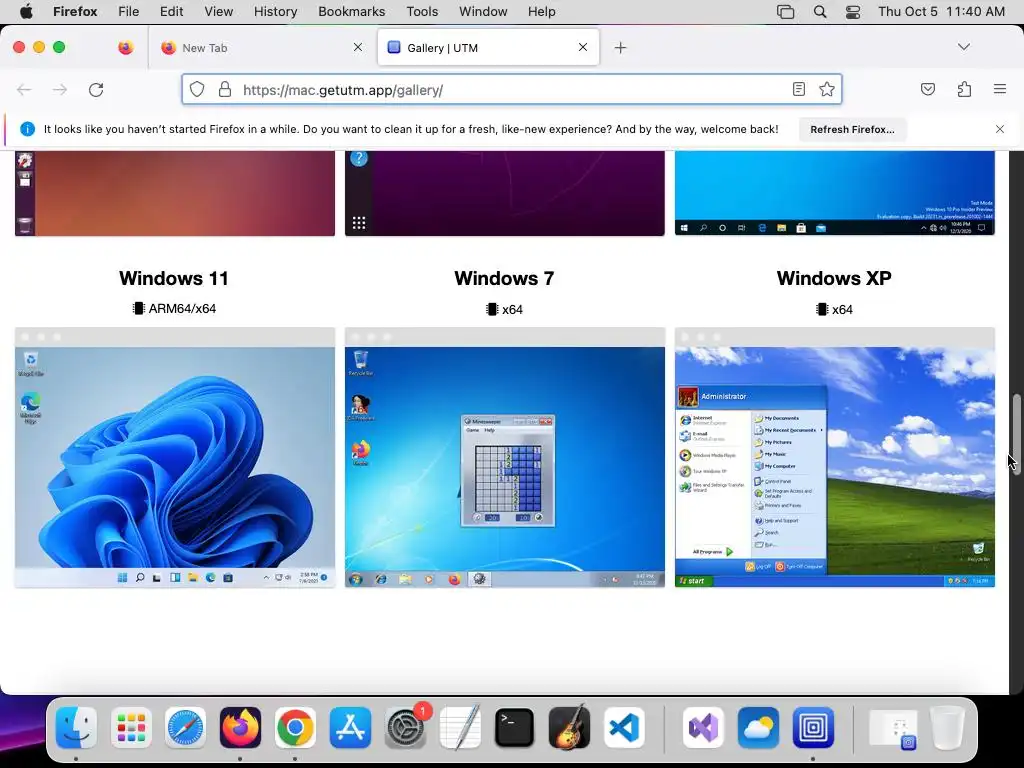Screen dimensions: 1024x768
Task: Go forward with the browser forward arrow
Action: 60,89
